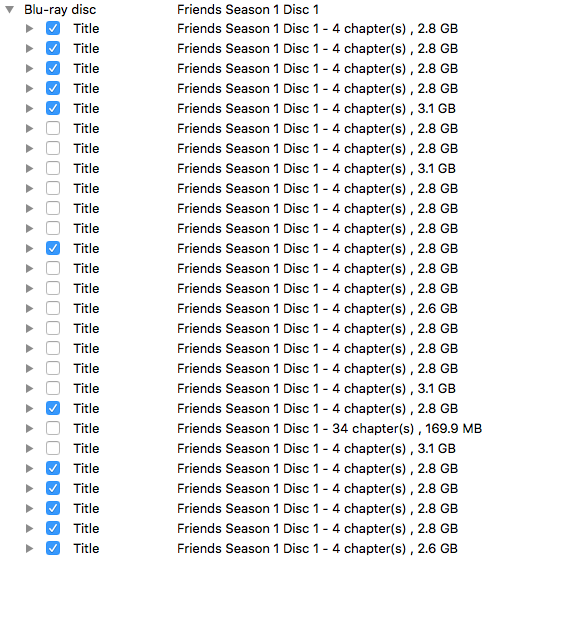Image resolution: width=569 pixels, height=617 pixels.
Task: Check the 34 chapter(s) 169.9 MB title checkbox
Action: [x=53, y=428]
